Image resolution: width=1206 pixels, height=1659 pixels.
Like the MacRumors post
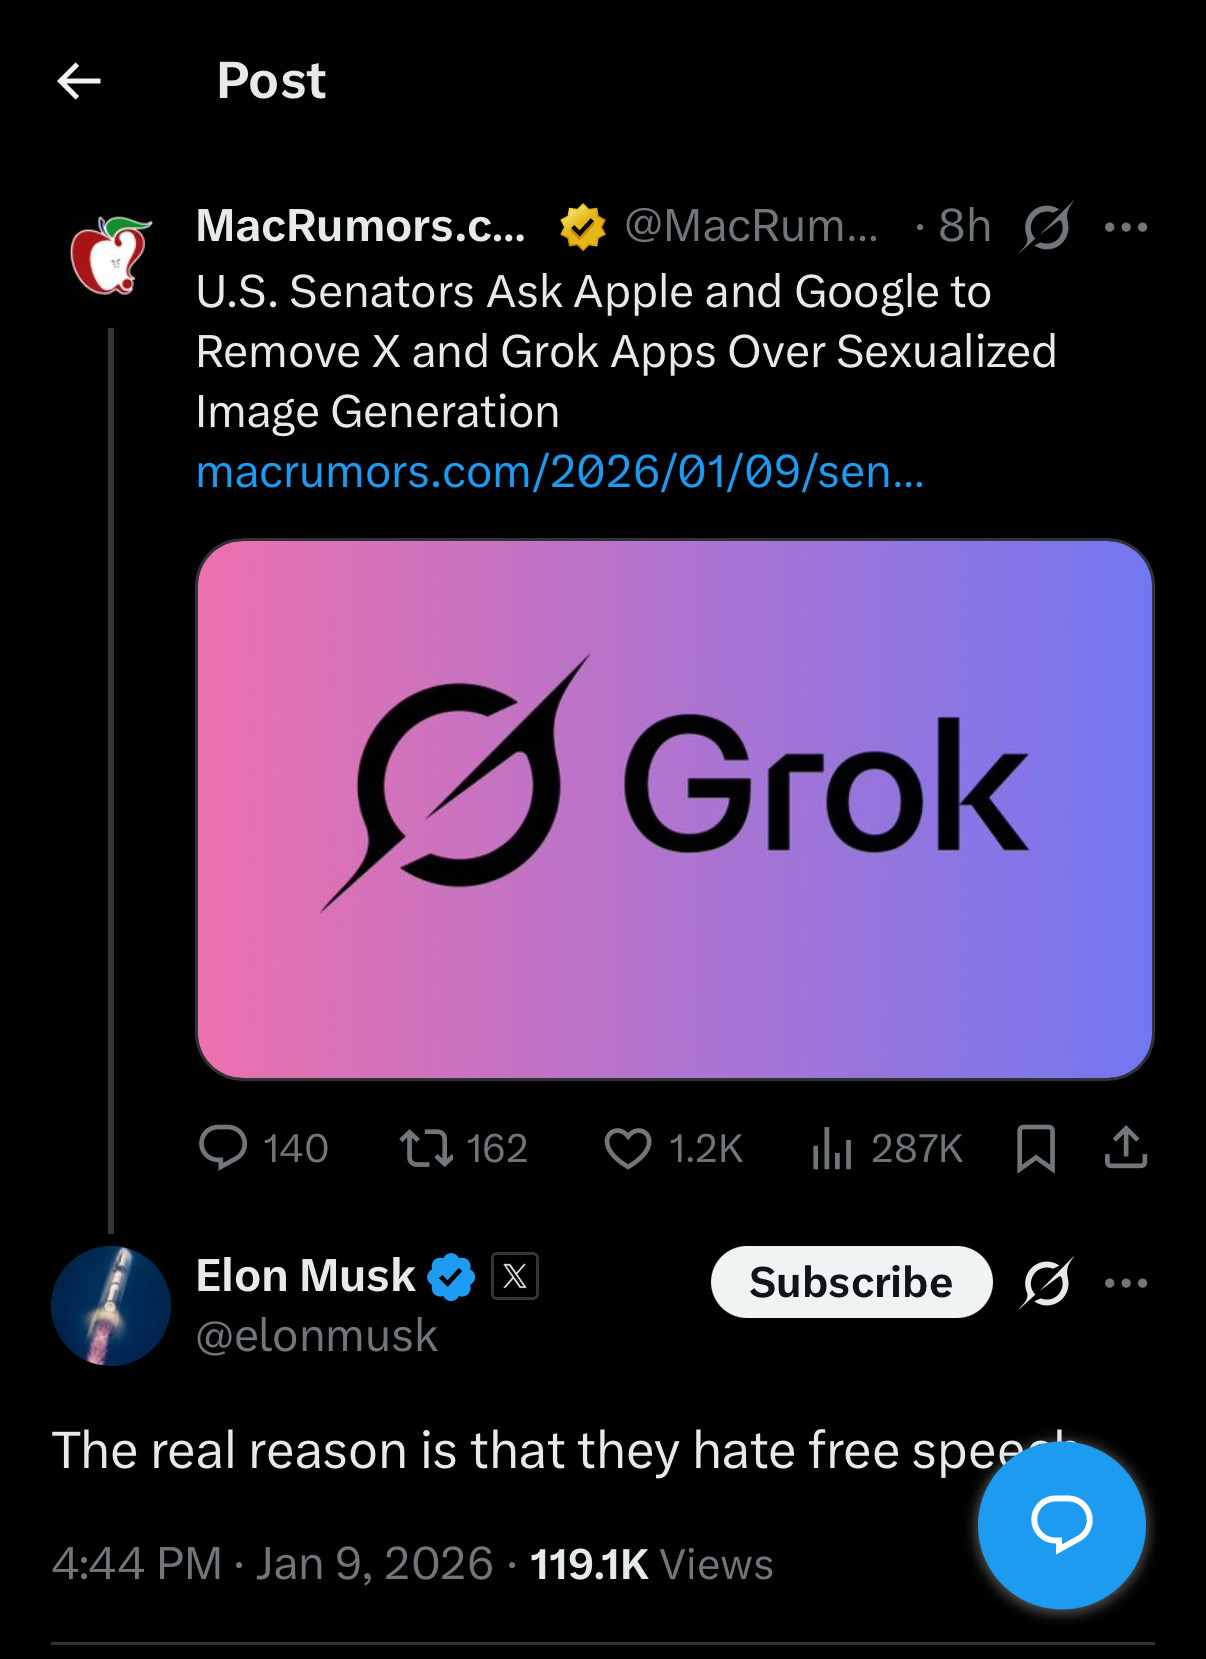[628, 1148]
